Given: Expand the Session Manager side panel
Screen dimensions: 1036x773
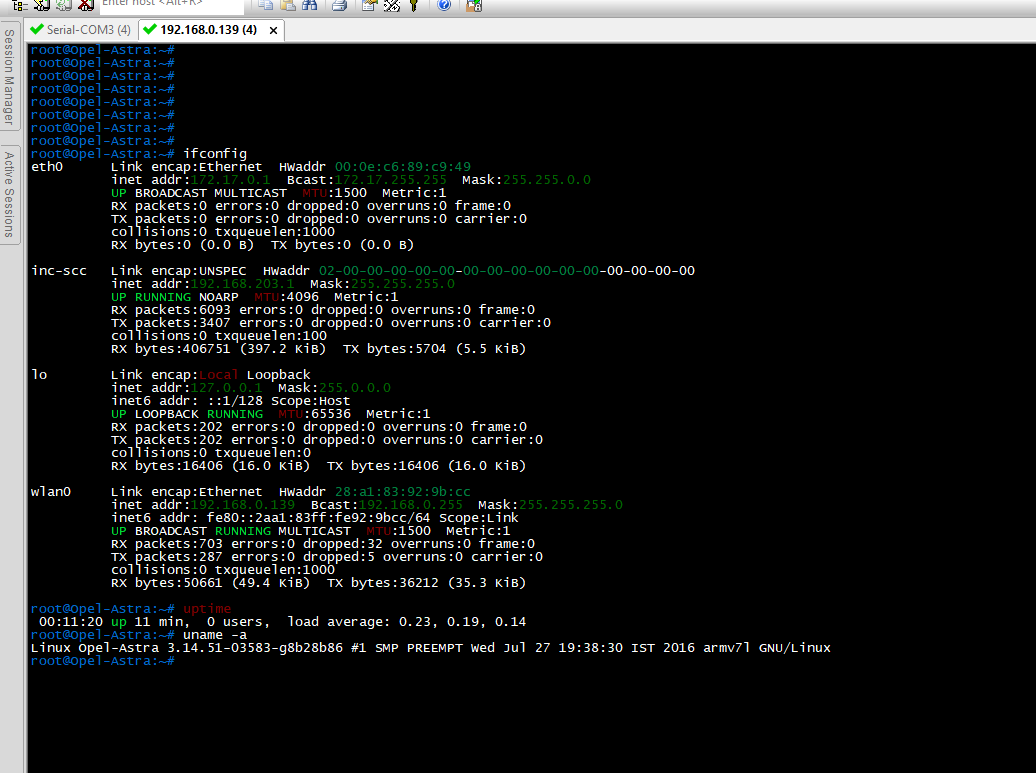Looking at the screenshot, I should (x=9, y=77).
